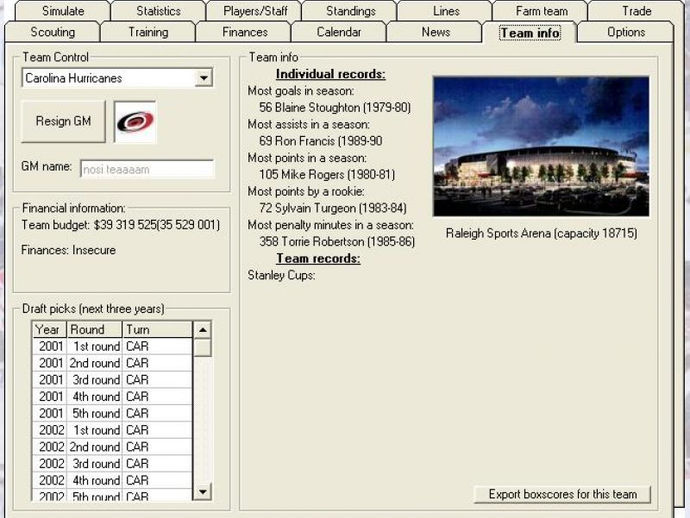Screen dimensions: 690x518
Task: Click the Raleigh Sports Arena capacity caption
Action: pyautogui.click(x=541, y=233)
